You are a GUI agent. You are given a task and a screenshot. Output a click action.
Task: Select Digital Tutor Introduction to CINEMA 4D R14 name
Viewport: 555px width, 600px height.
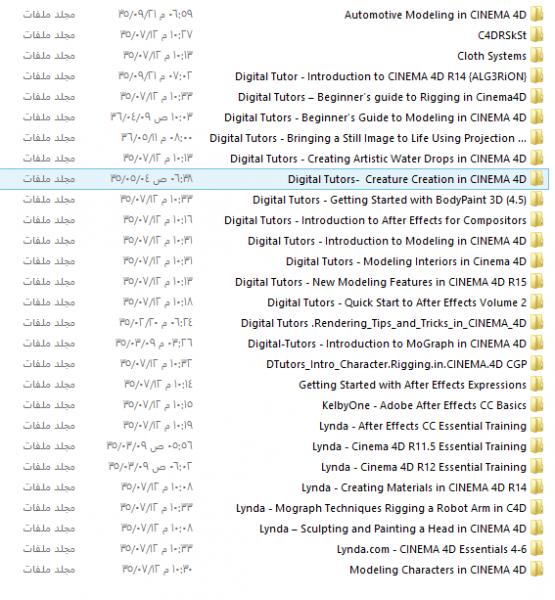pyautogui.click(x=381, y=77)
